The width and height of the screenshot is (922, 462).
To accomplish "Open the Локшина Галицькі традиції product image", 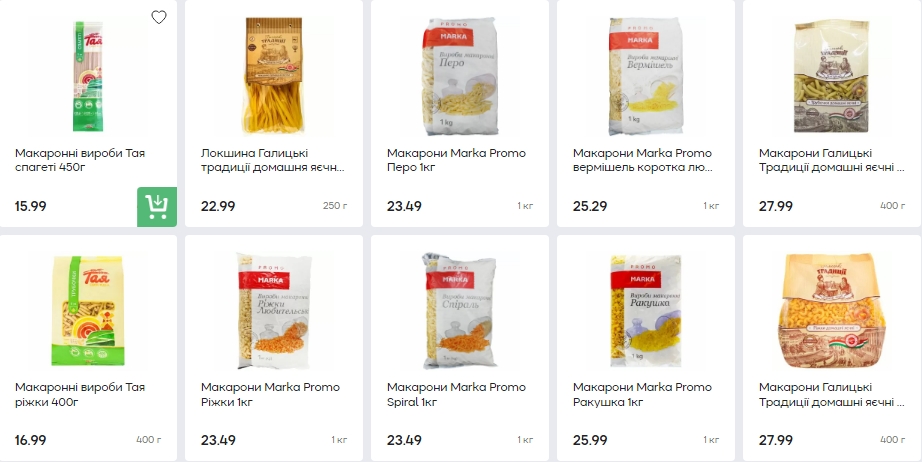I will (273, 76).
